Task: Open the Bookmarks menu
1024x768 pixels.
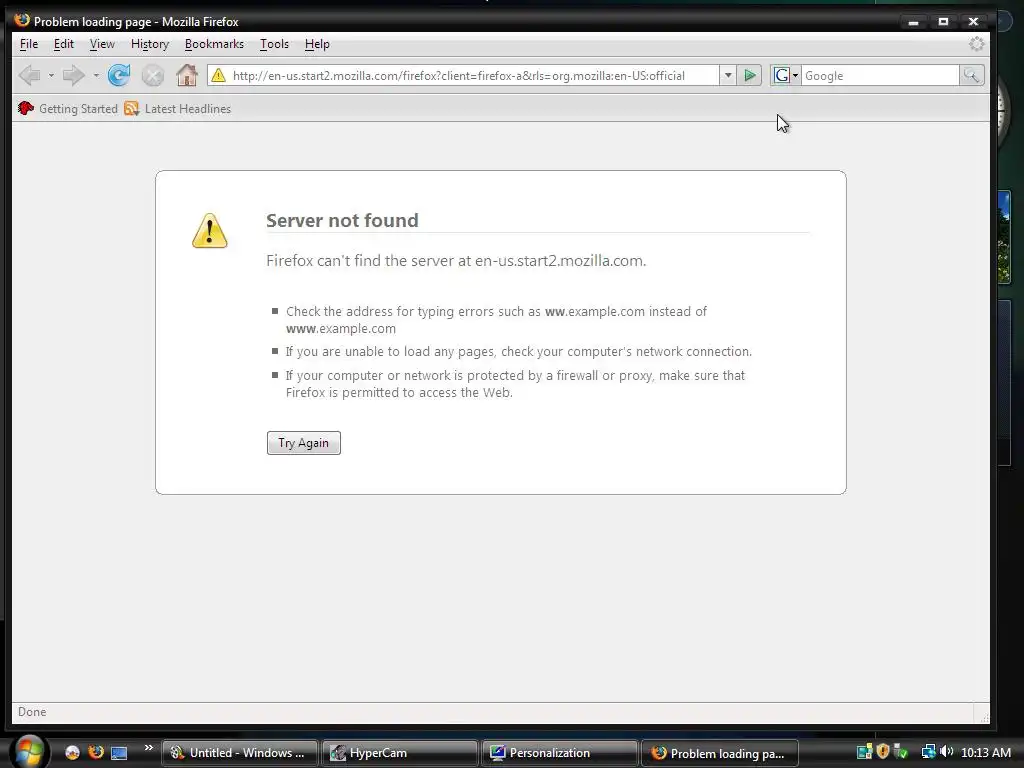Action: [x=214, y=44]
